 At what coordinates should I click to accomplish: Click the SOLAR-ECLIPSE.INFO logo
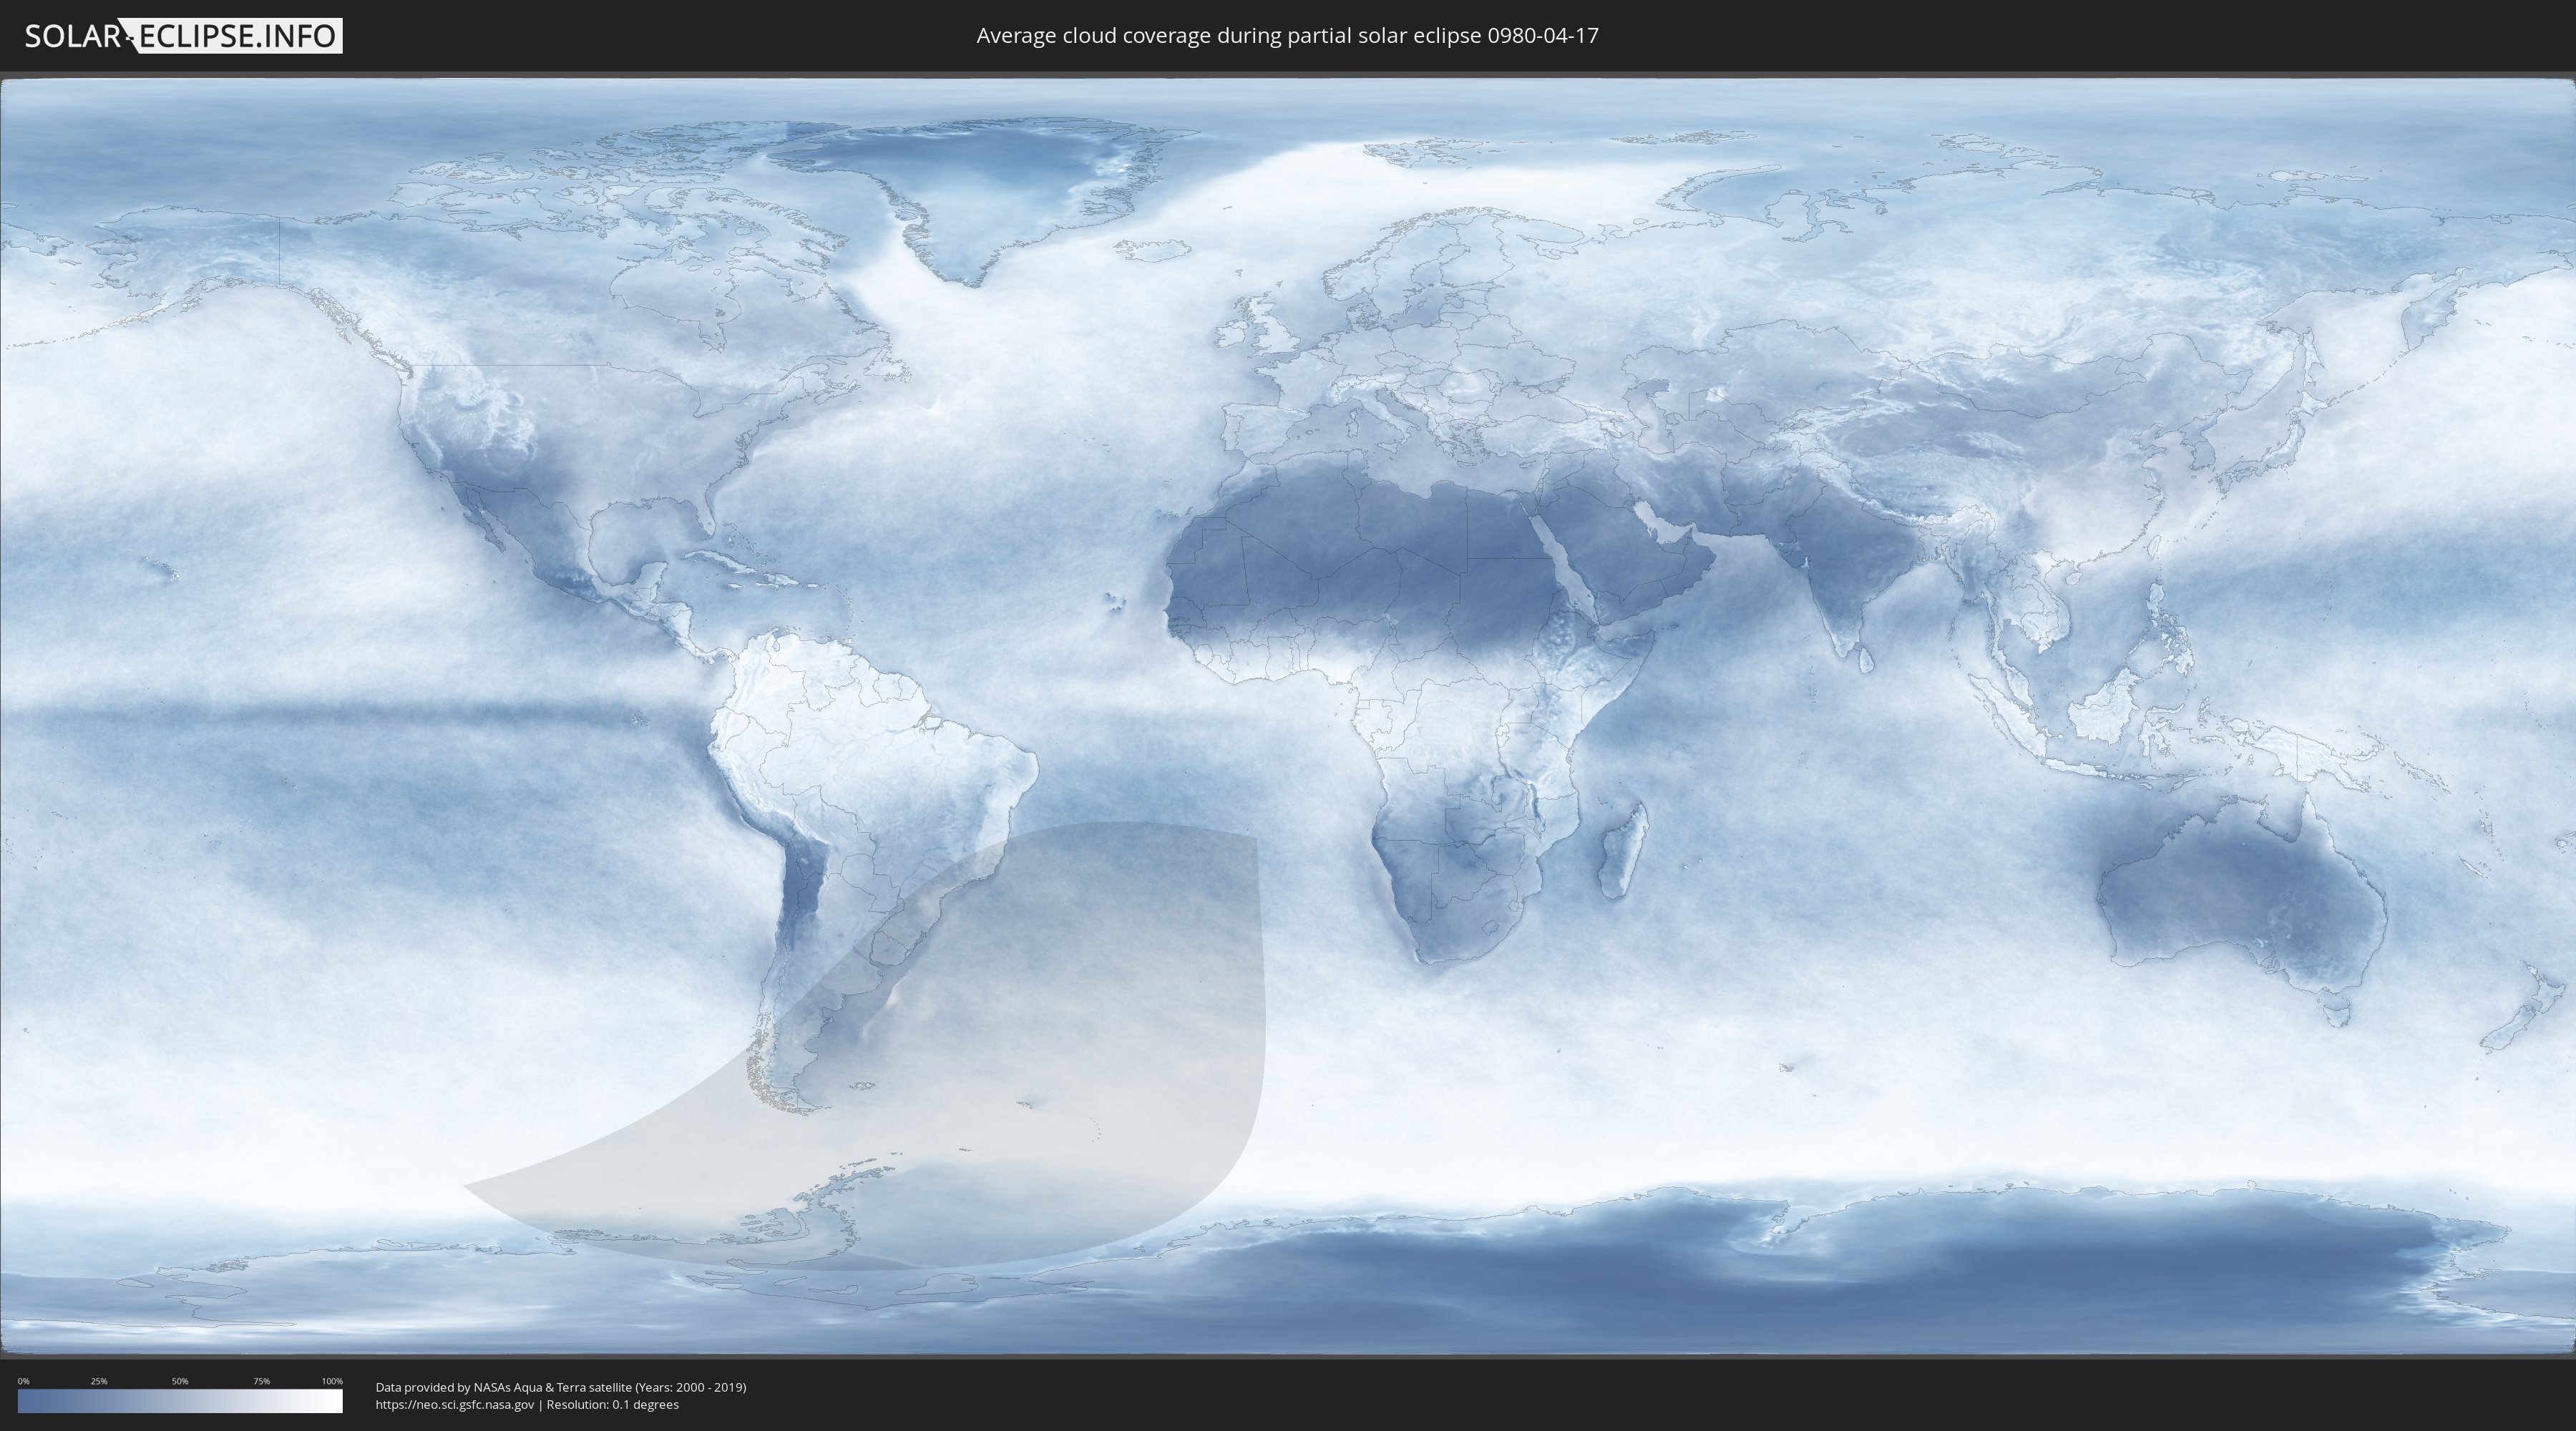click(x=183, y=36)
